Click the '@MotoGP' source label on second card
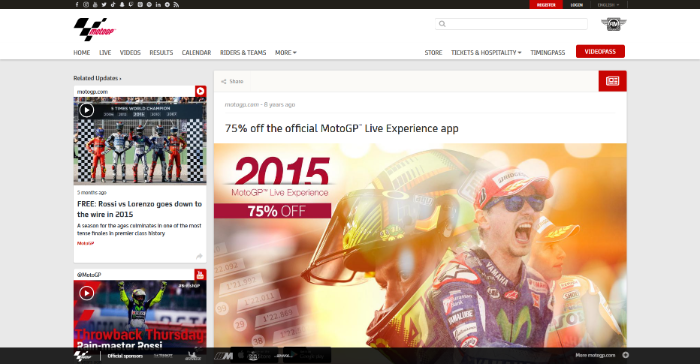The height and width of the screenshot is (364, 700). [x=89, y=275]
